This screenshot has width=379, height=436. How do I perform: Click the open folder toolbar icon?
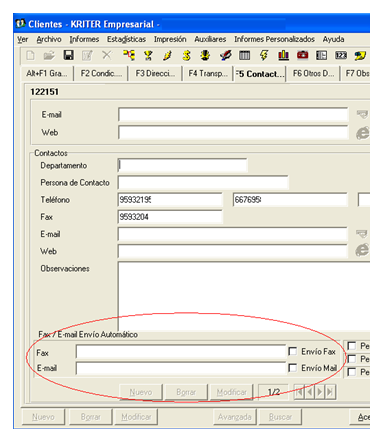[x=49, y=55]
